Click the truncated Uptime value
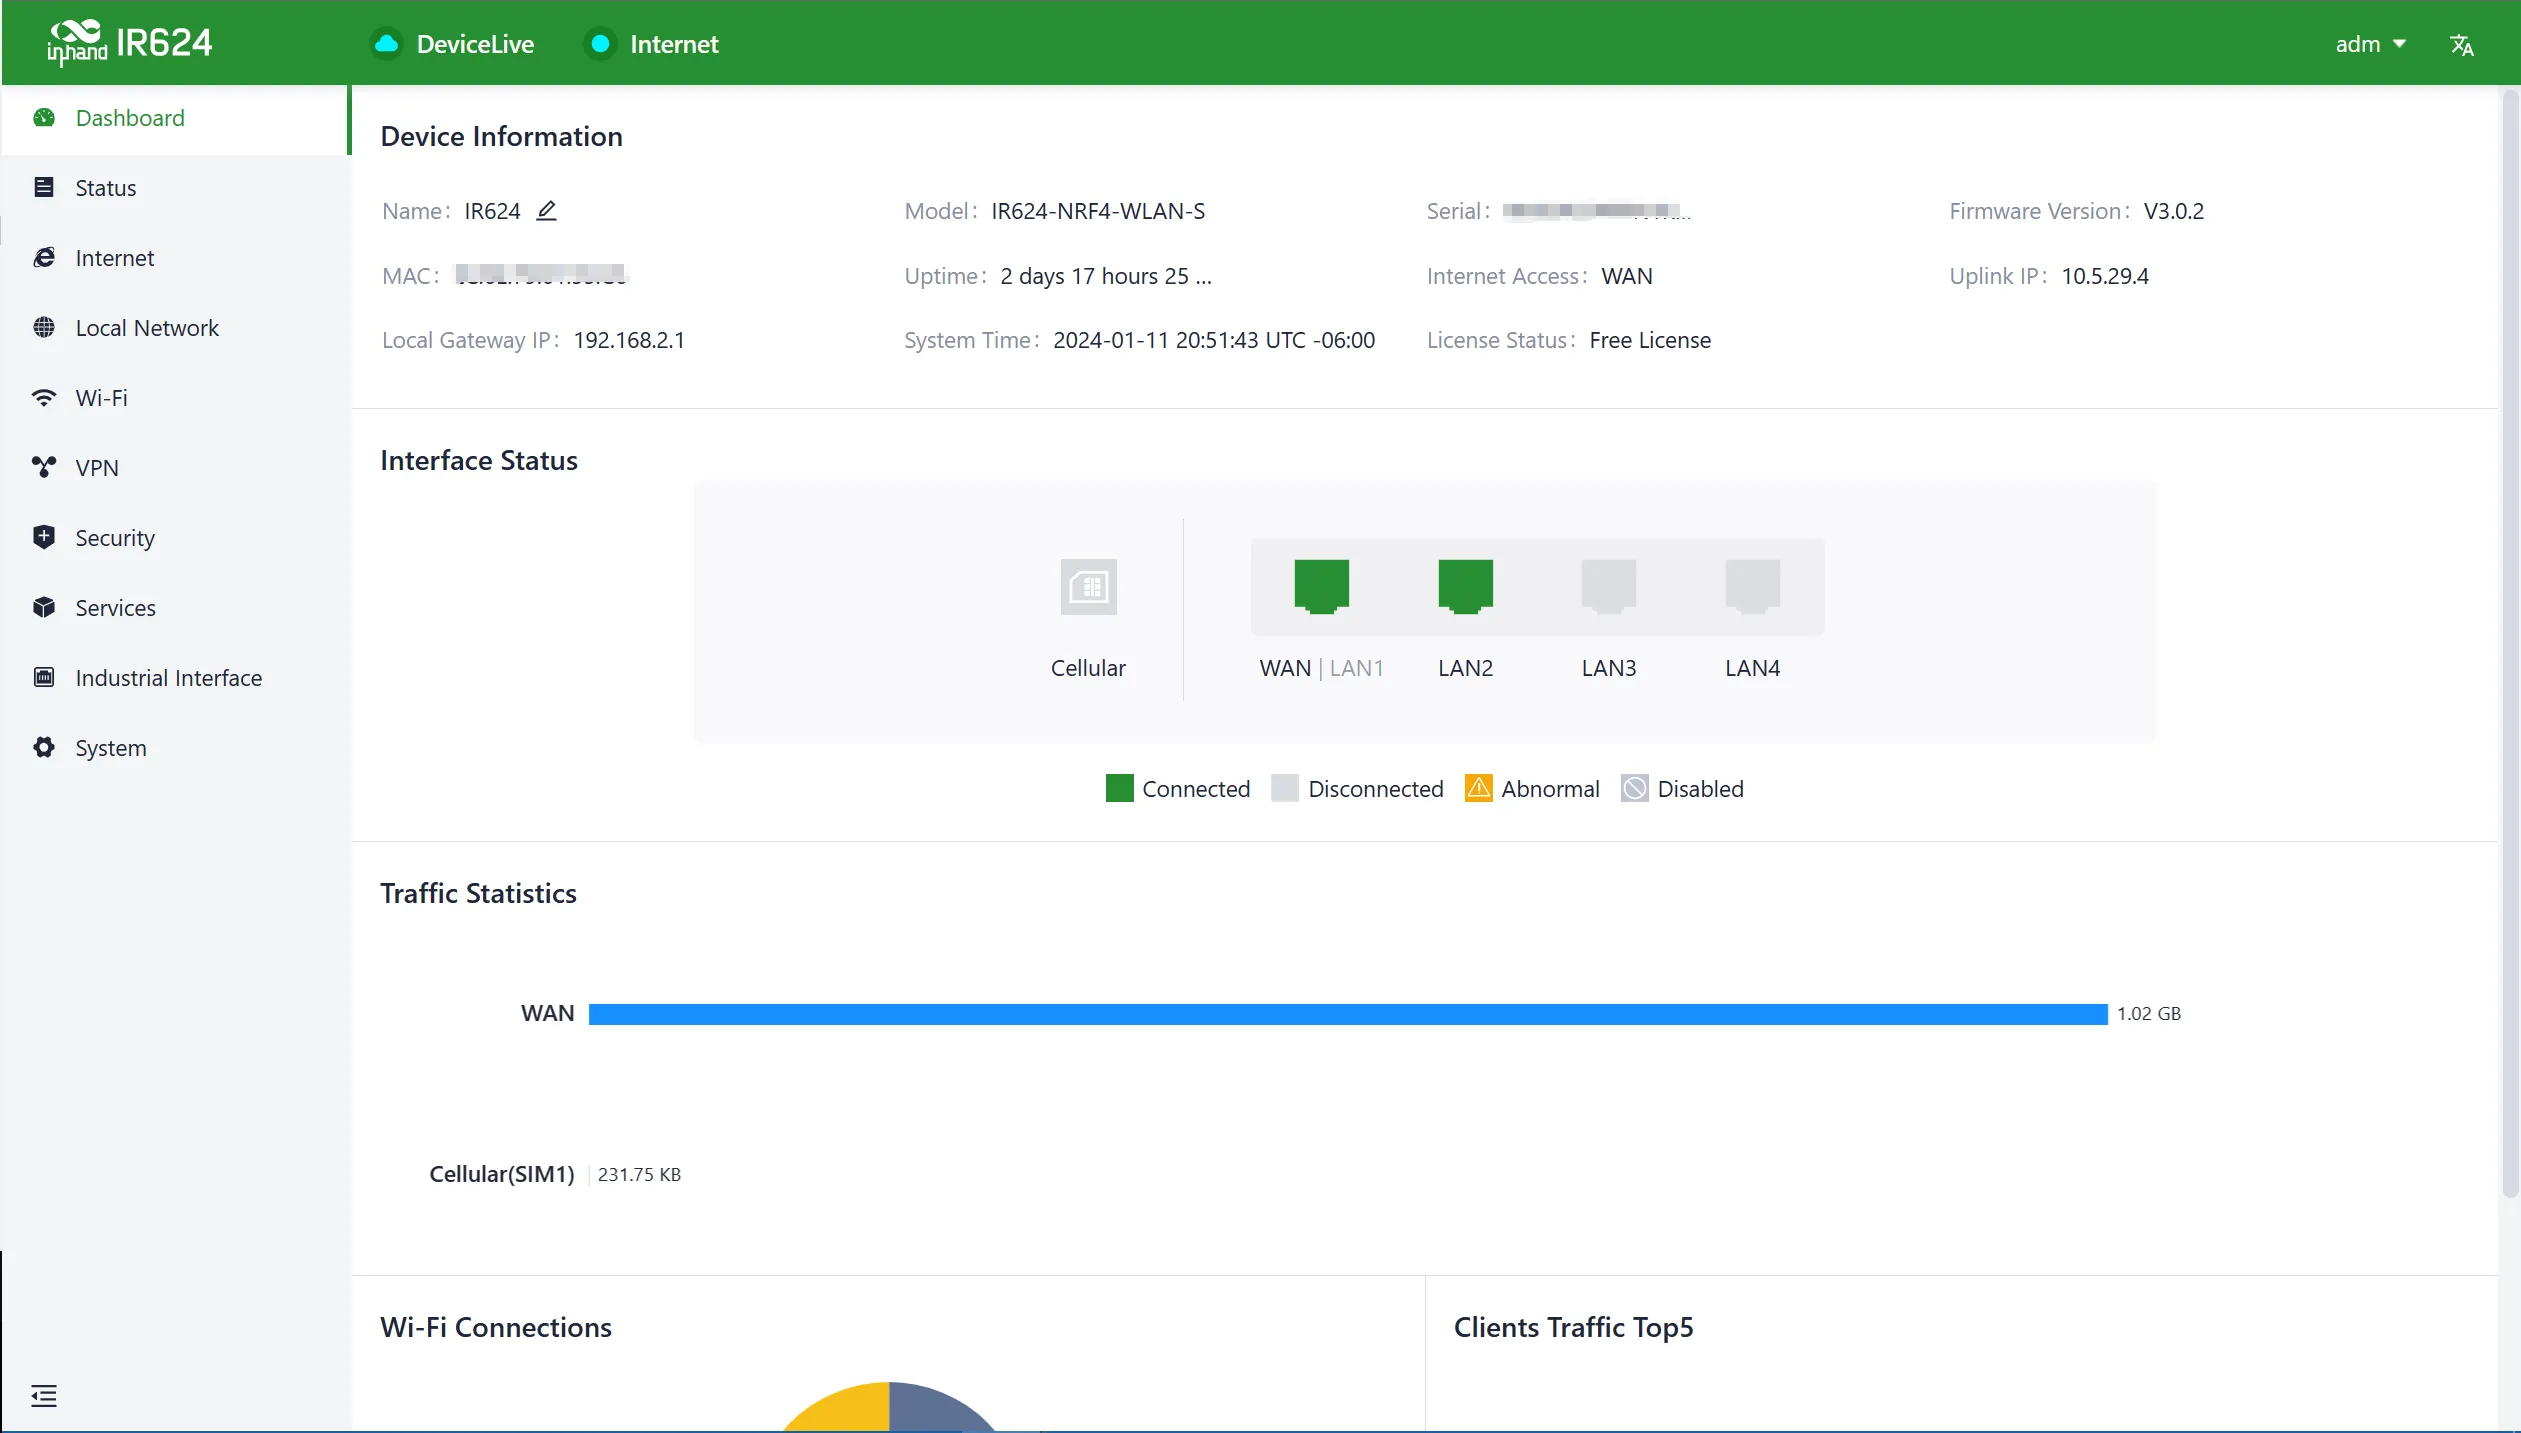 click(x=1106, y=276)
